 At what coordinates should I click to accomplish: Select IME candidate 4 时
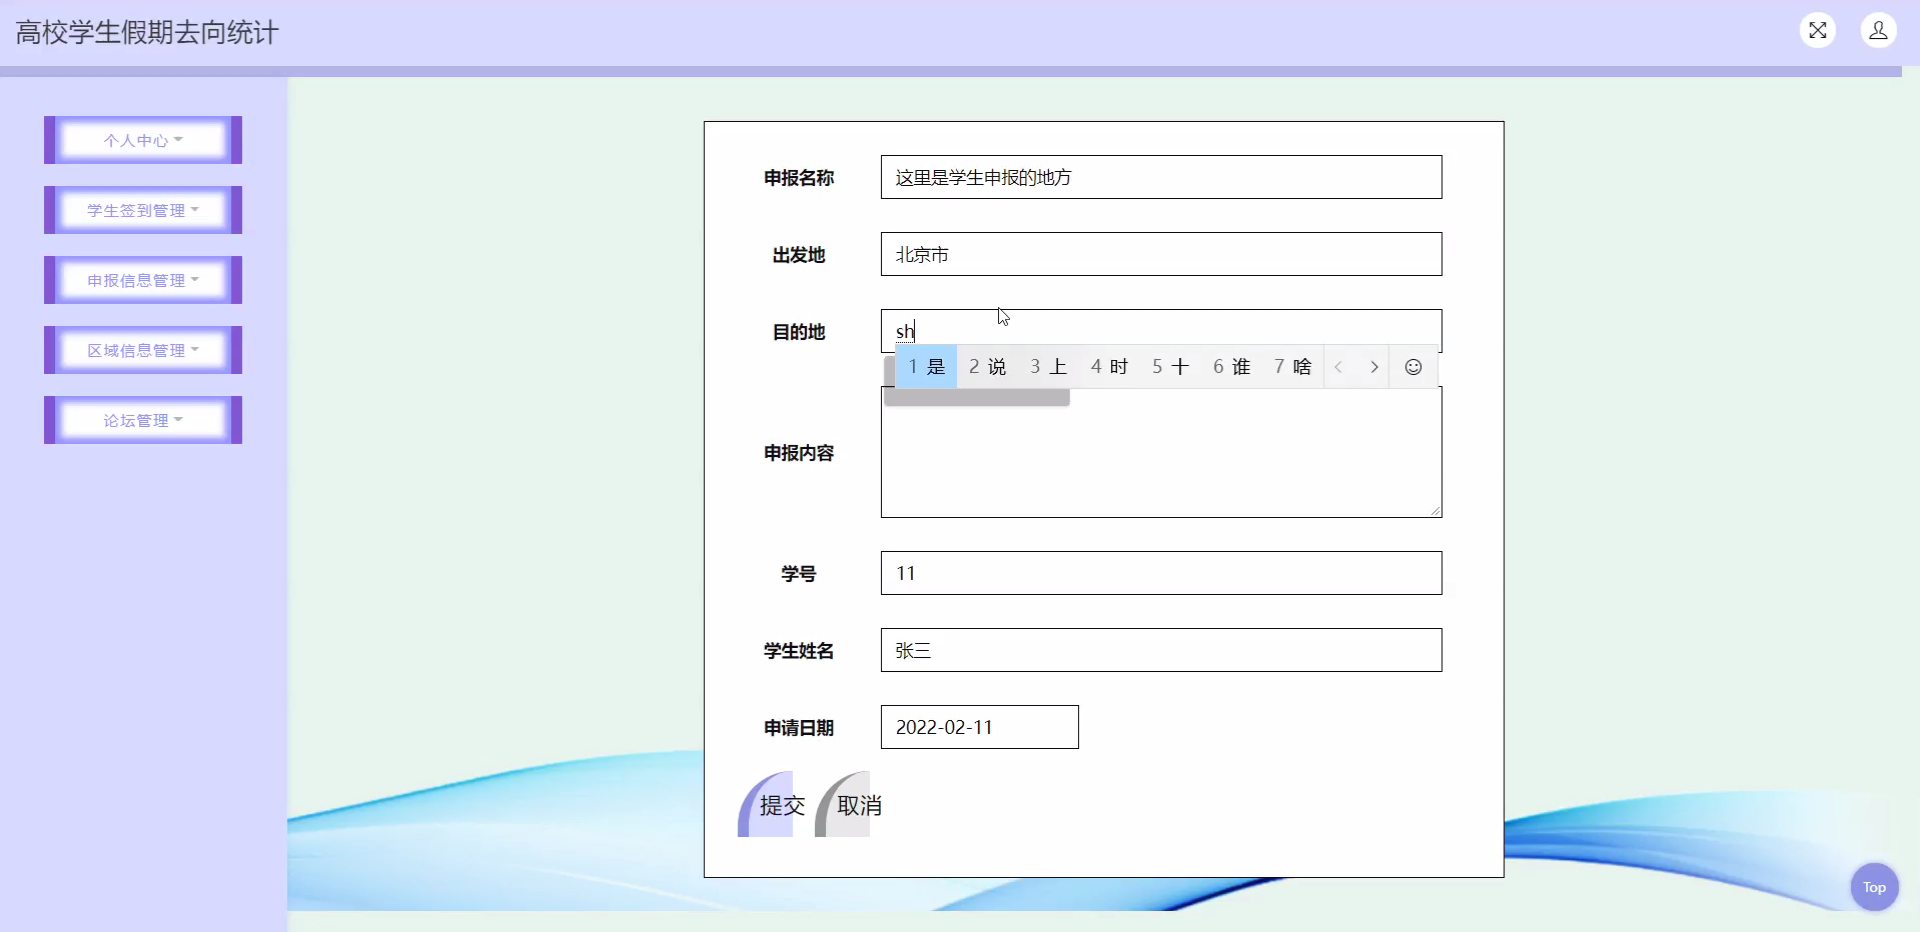pos(1110,367)
